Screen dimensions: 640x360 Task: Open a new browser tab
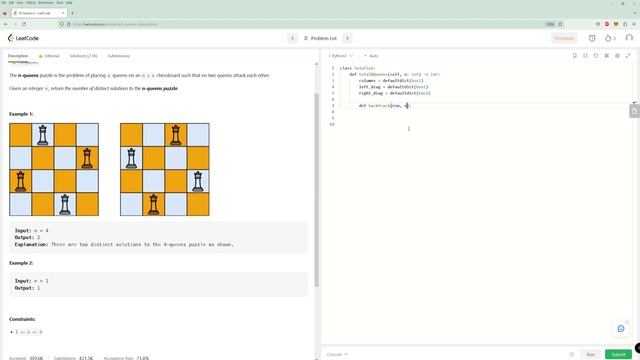[72, 13]
